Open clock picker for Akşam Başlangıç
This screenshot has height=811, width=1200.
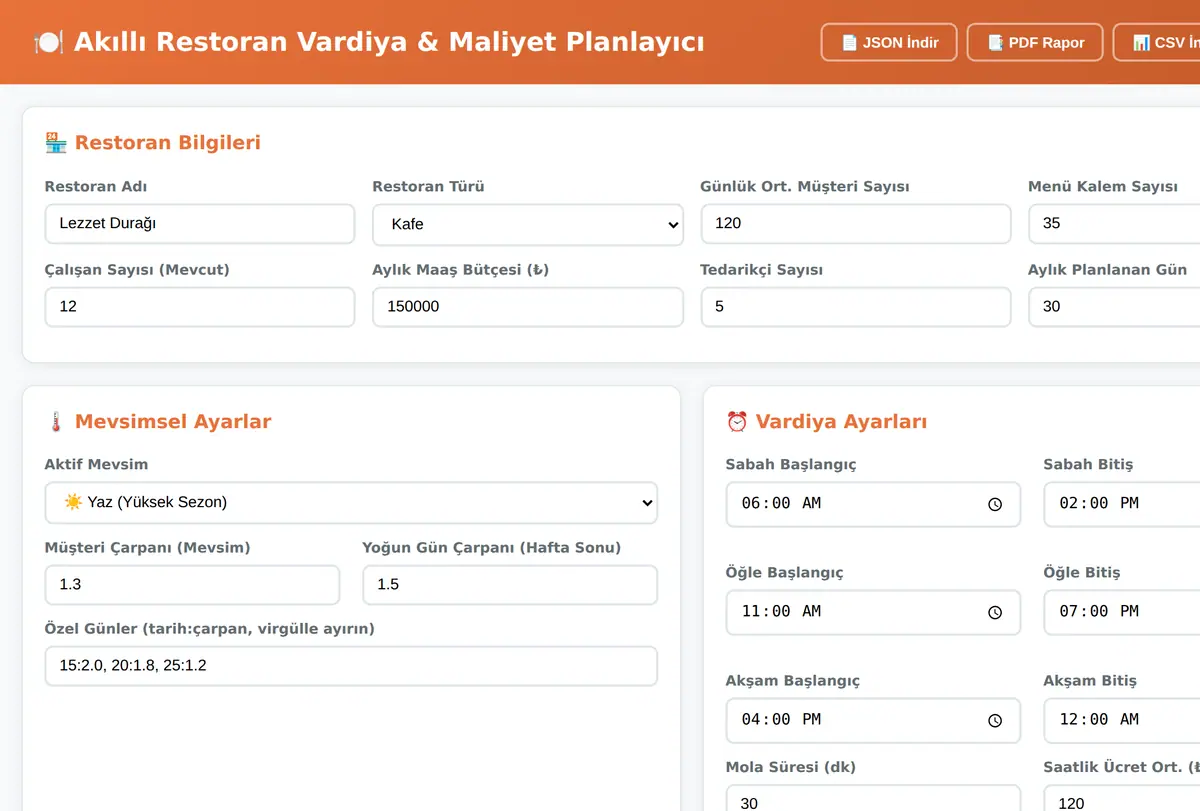click(x=995, y=720)
